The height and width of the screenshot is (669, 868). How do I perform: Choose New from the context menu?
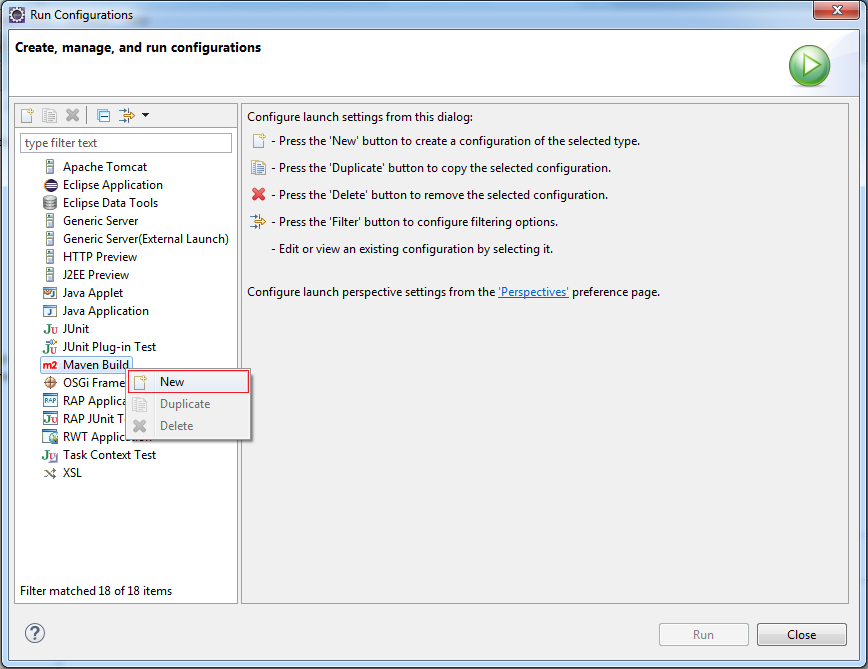[x=189, y=382]
